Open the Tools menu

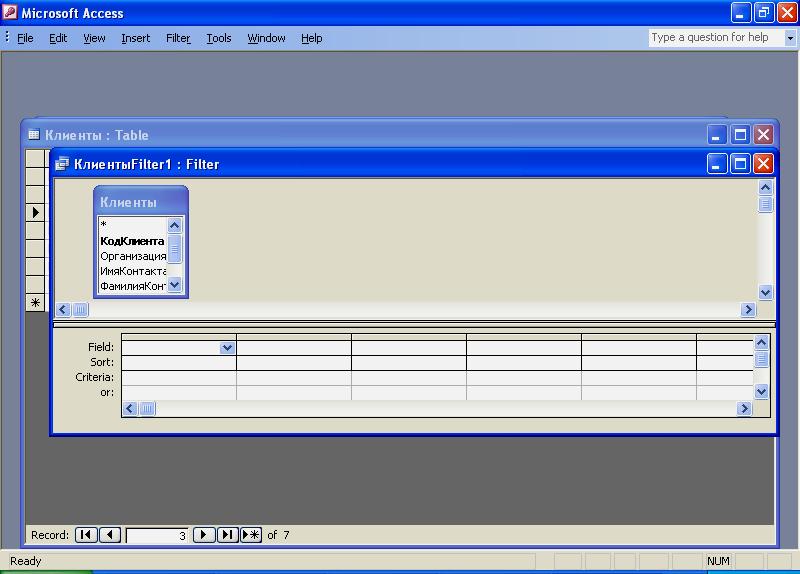218,38
